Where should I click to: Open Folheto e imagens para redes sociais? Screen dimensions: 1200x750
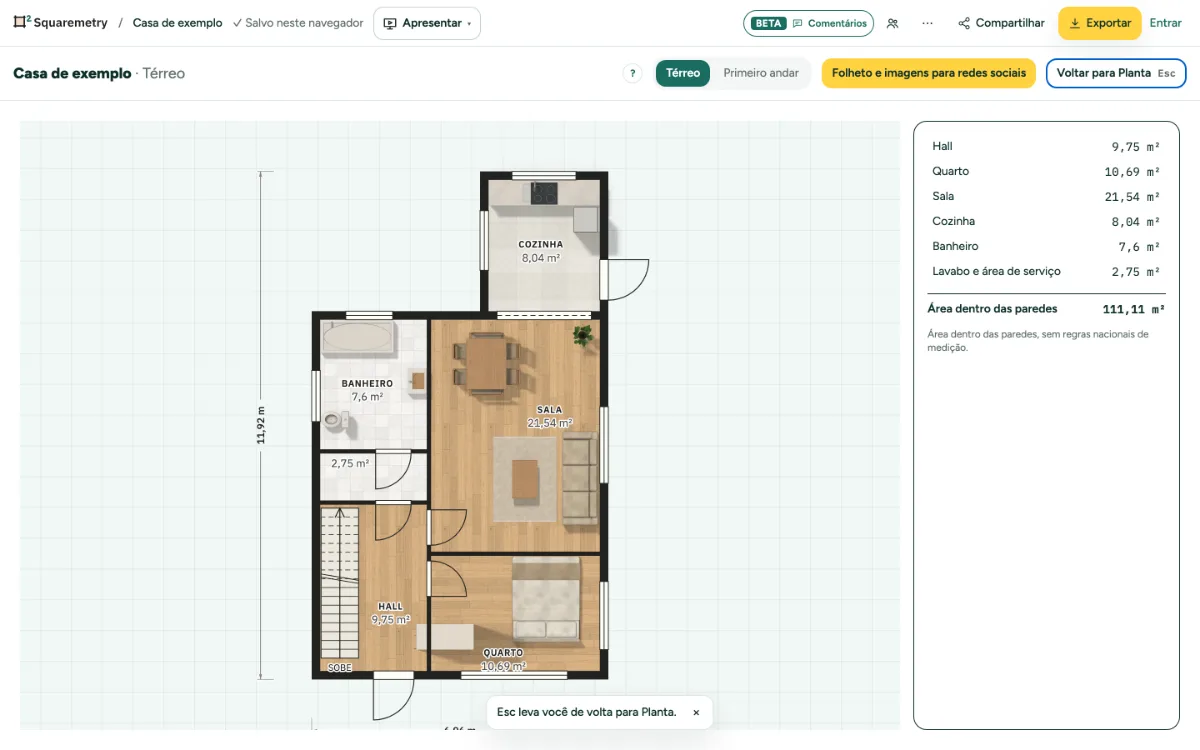929,73
